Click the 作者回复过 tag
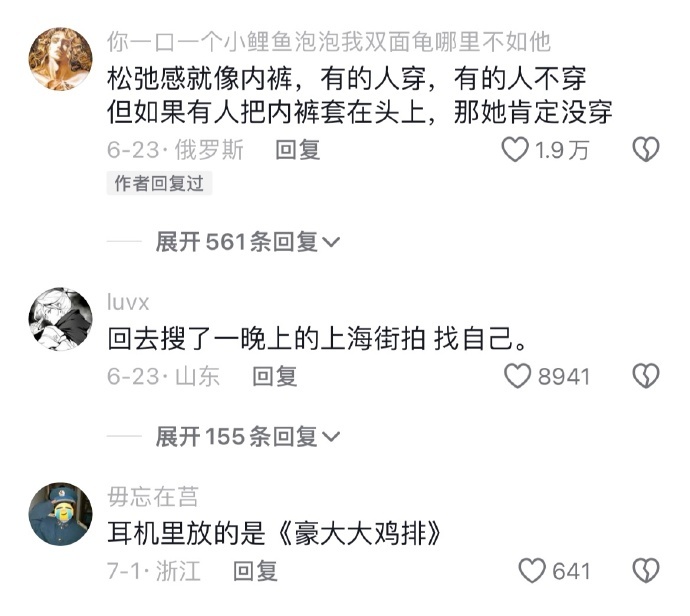 [159, 183]
